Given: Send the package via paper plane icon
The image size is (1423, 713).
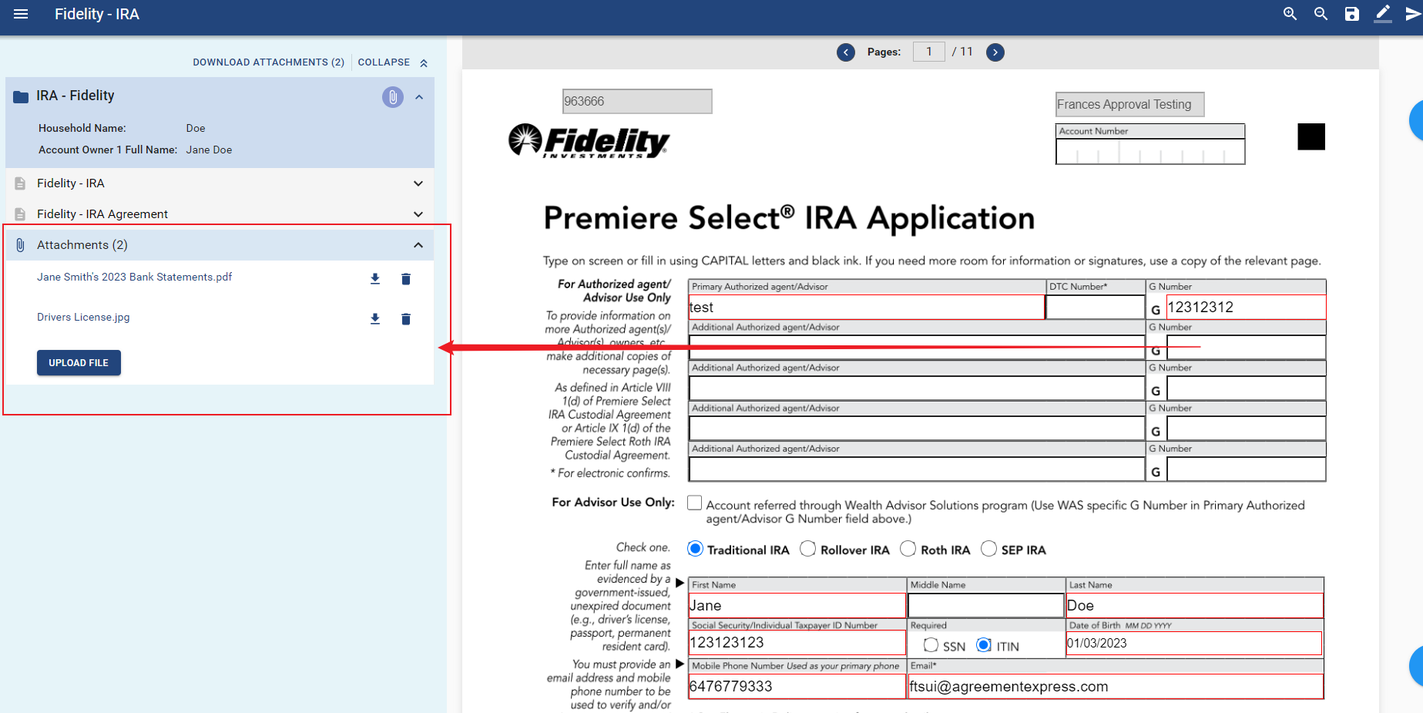Looking at the screenshot, I should point(1412,14).
